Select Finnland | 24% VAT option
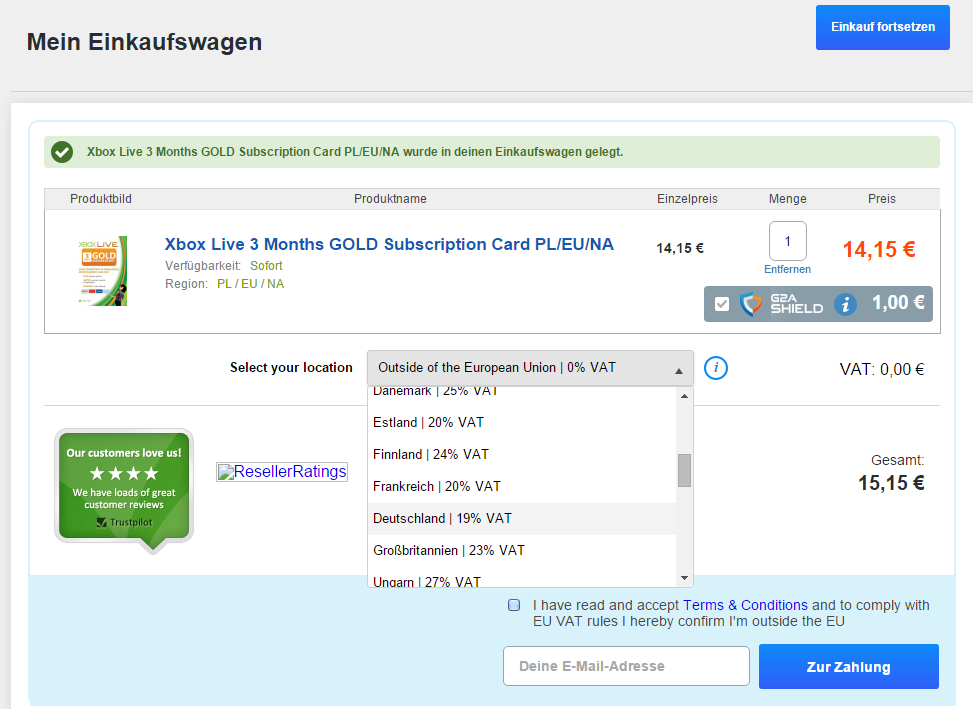 521,455
